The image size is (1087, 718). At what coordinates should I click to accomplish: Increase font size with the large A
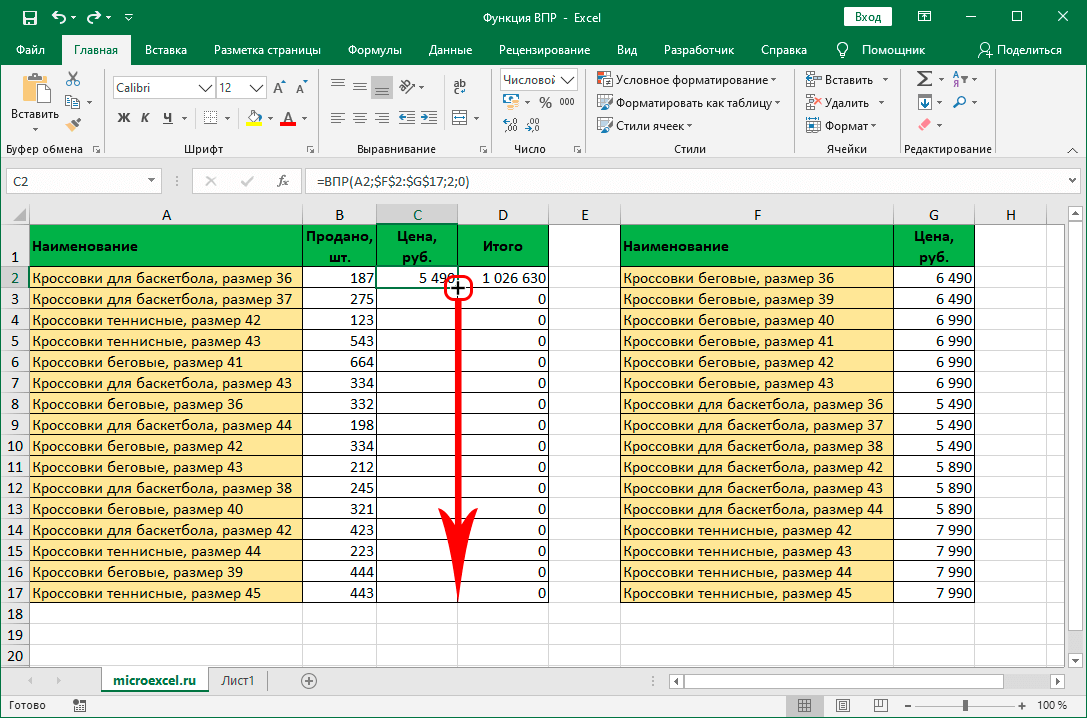(x=279, y=88)
